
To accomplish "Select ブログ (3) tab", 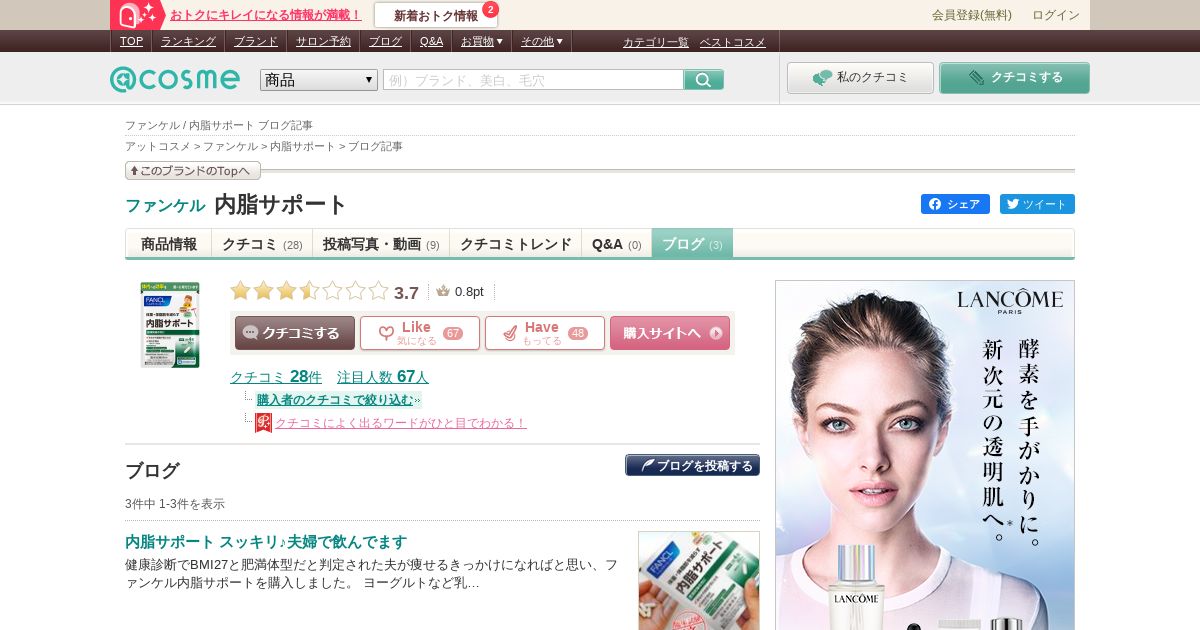I will (692, 244).
